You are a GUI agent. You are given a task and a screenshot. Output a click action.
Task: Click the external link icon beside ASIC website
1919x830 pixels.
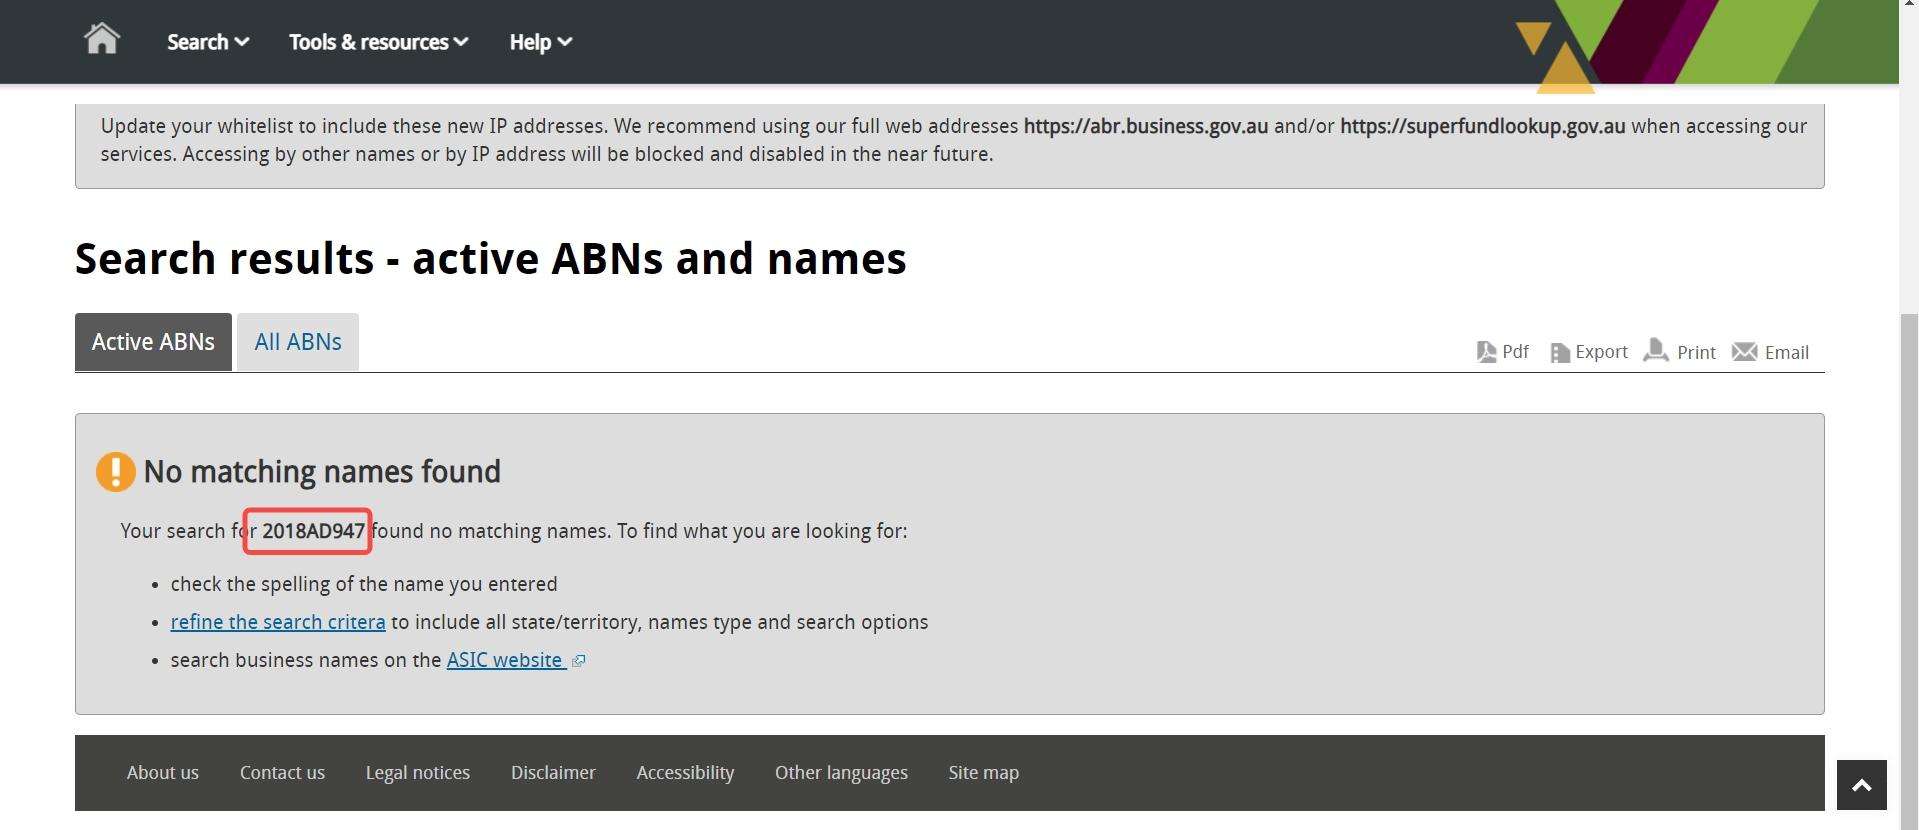(x=578, y=661)
